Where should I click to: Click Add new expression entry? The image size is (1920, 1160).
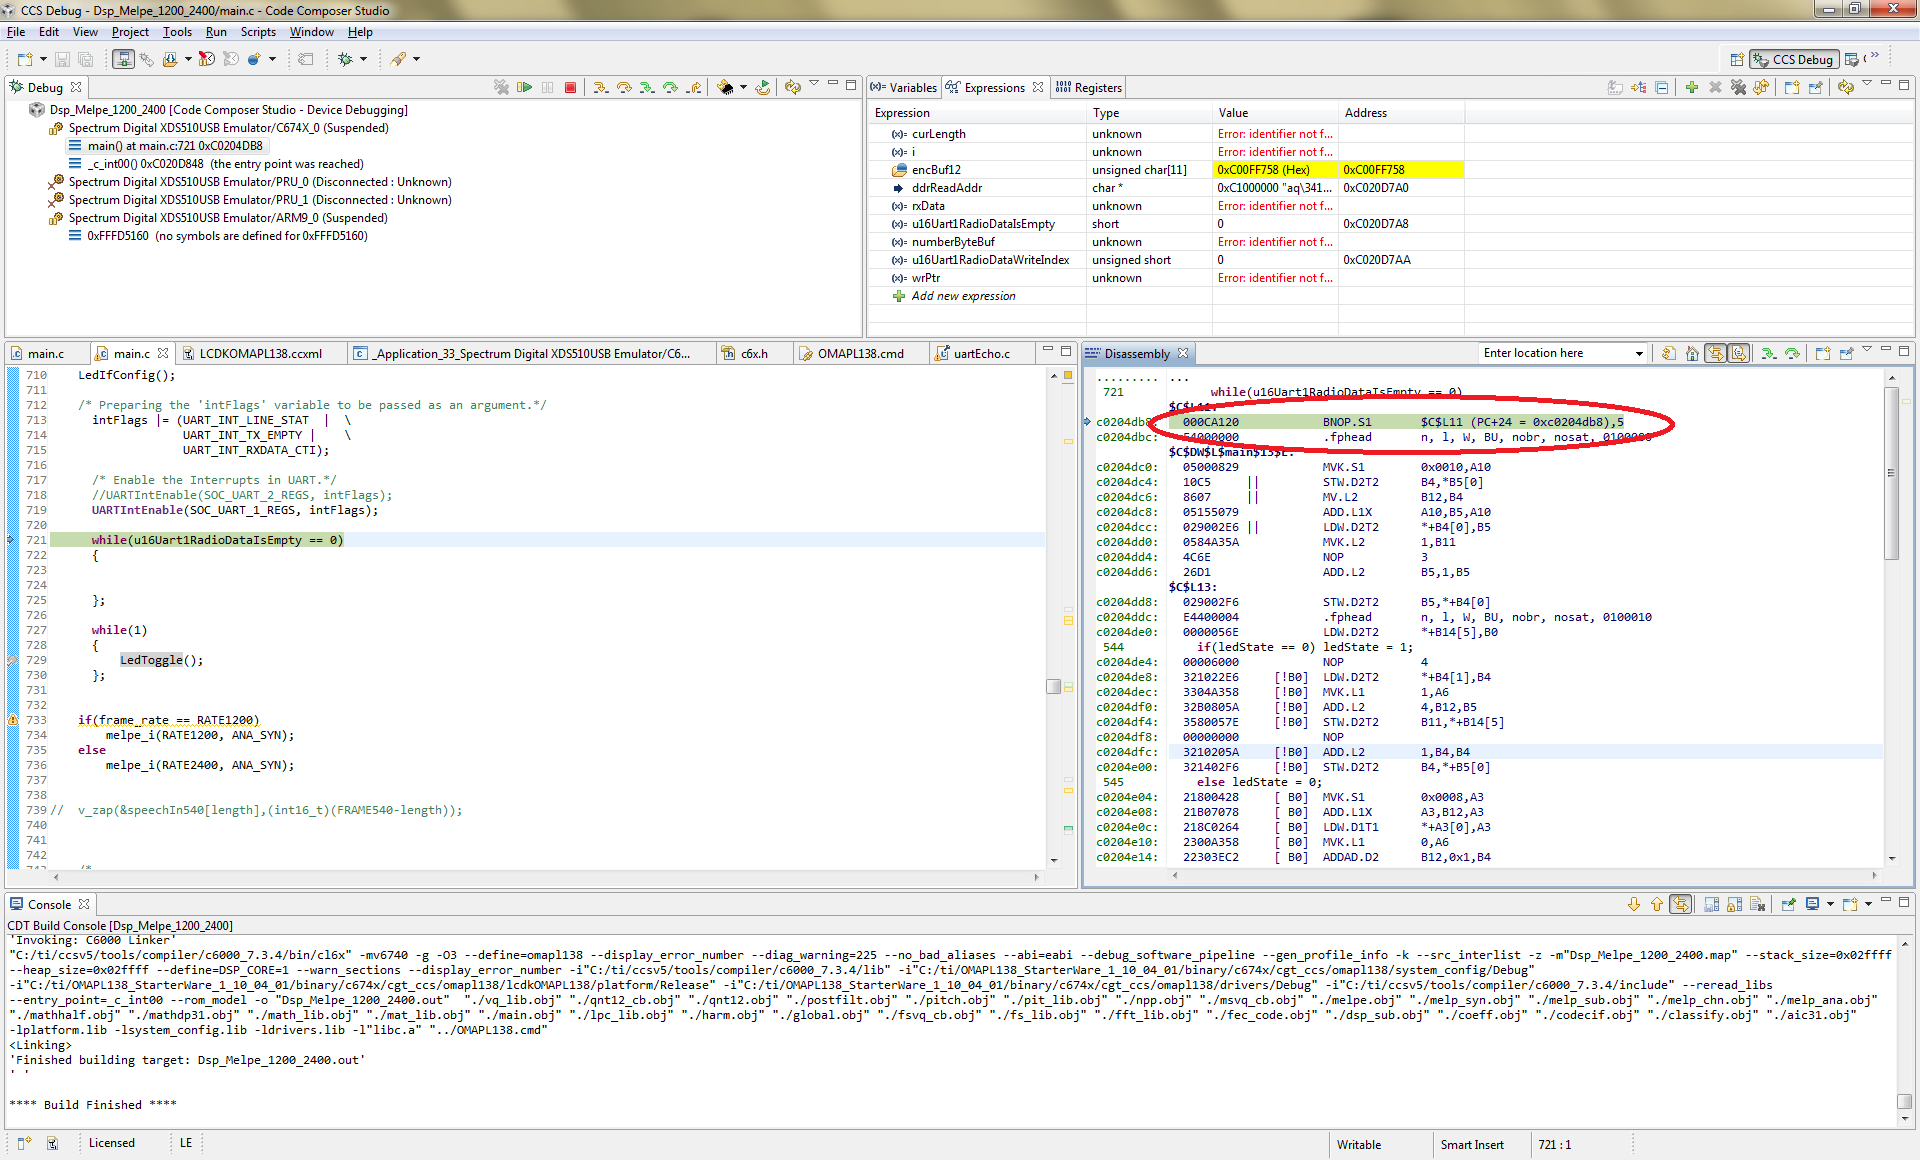click(x=963, y=296)
